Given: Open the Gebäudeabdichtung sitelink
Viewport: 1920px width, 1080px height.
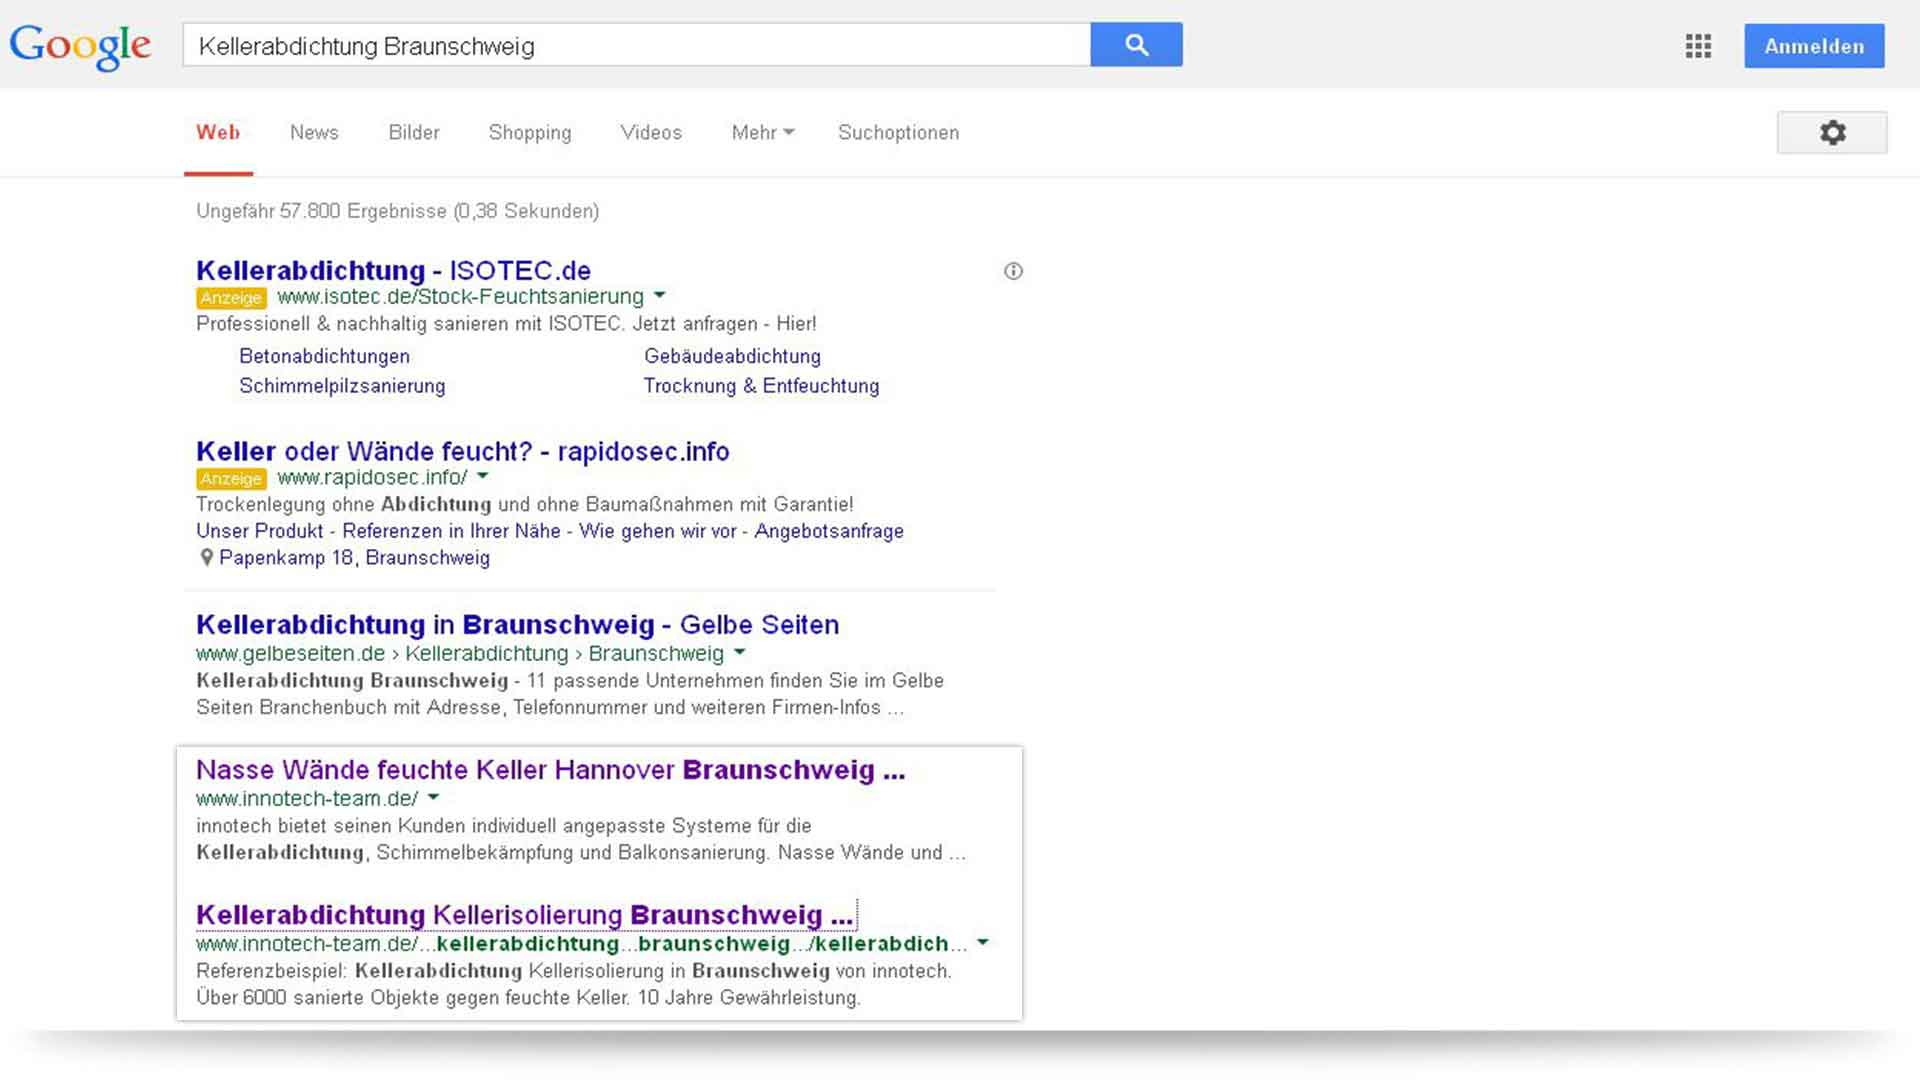Looking at the screenshot, I should click(732, 356).
